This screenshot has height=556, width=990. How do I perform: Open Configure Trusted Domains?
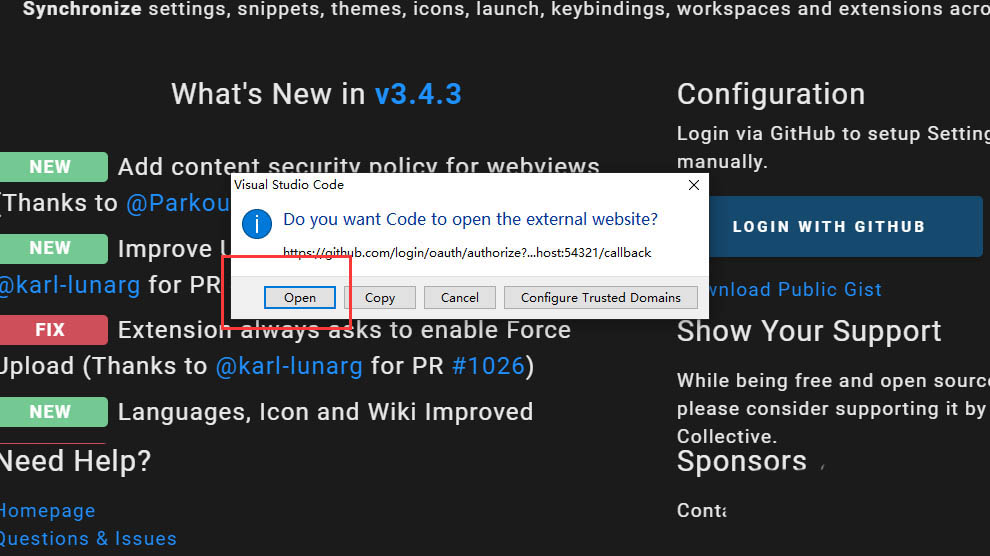(600, 297)
